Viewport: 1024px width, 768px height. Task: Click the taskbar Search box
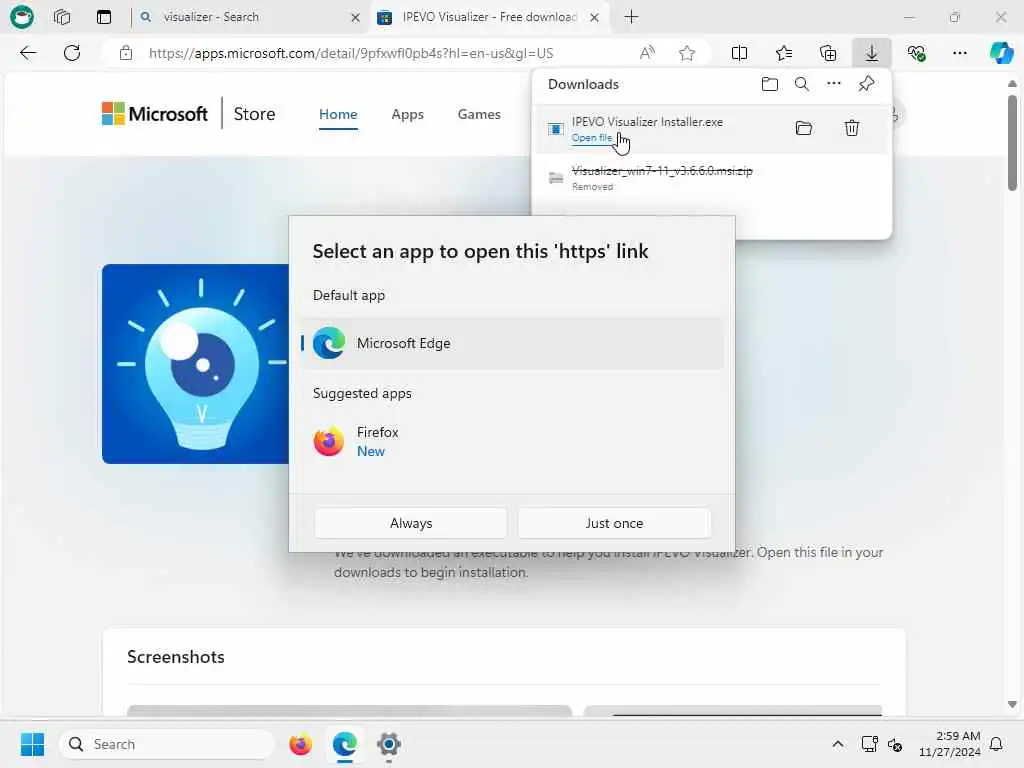167,744
